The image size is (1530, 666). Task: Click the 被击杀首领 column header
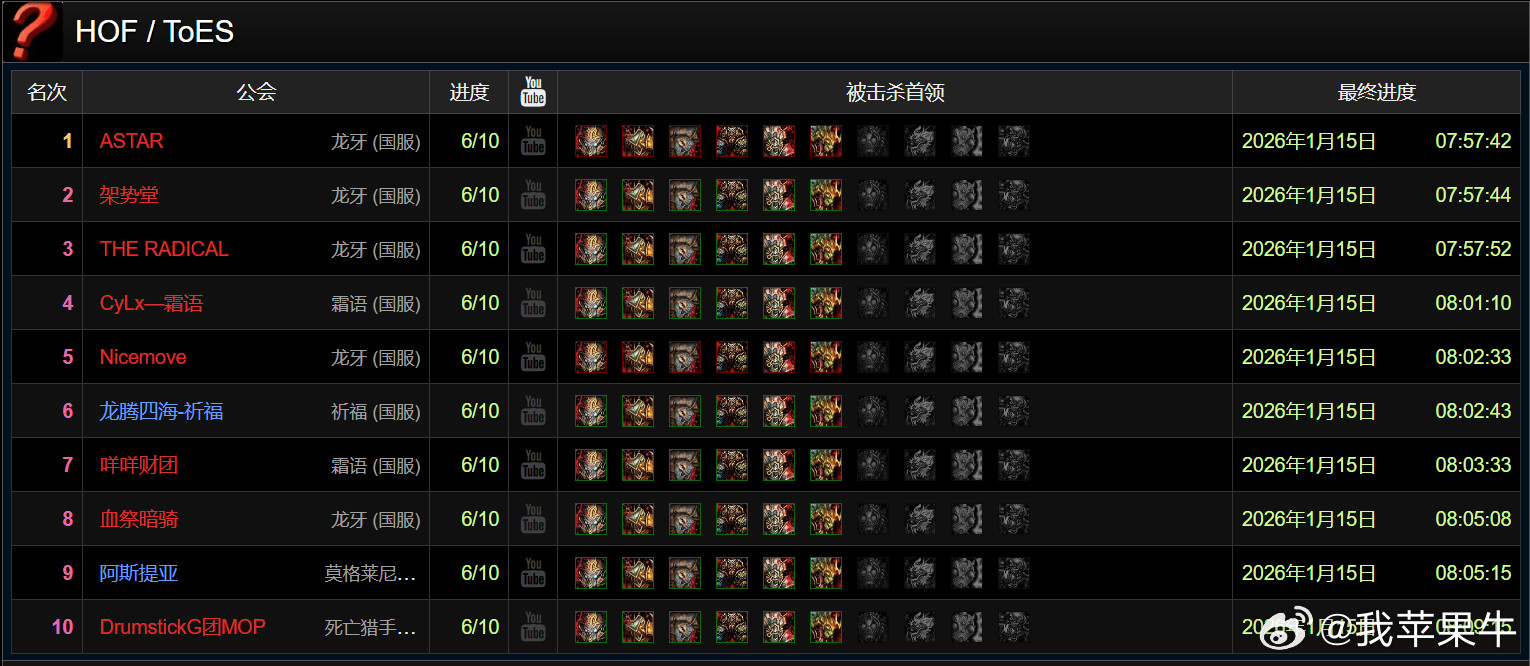pos(895,92)
